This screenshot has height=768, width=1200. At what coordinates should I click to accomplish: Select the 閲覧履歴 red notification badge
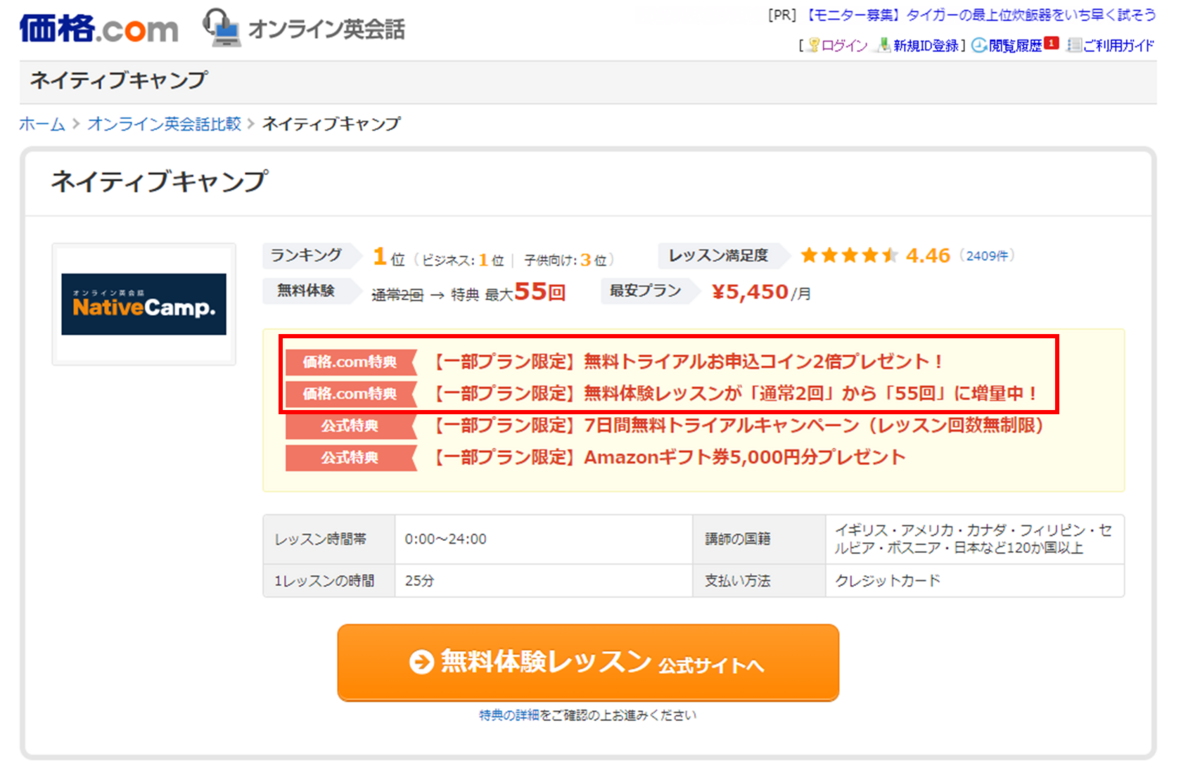tap(1051, 44)
